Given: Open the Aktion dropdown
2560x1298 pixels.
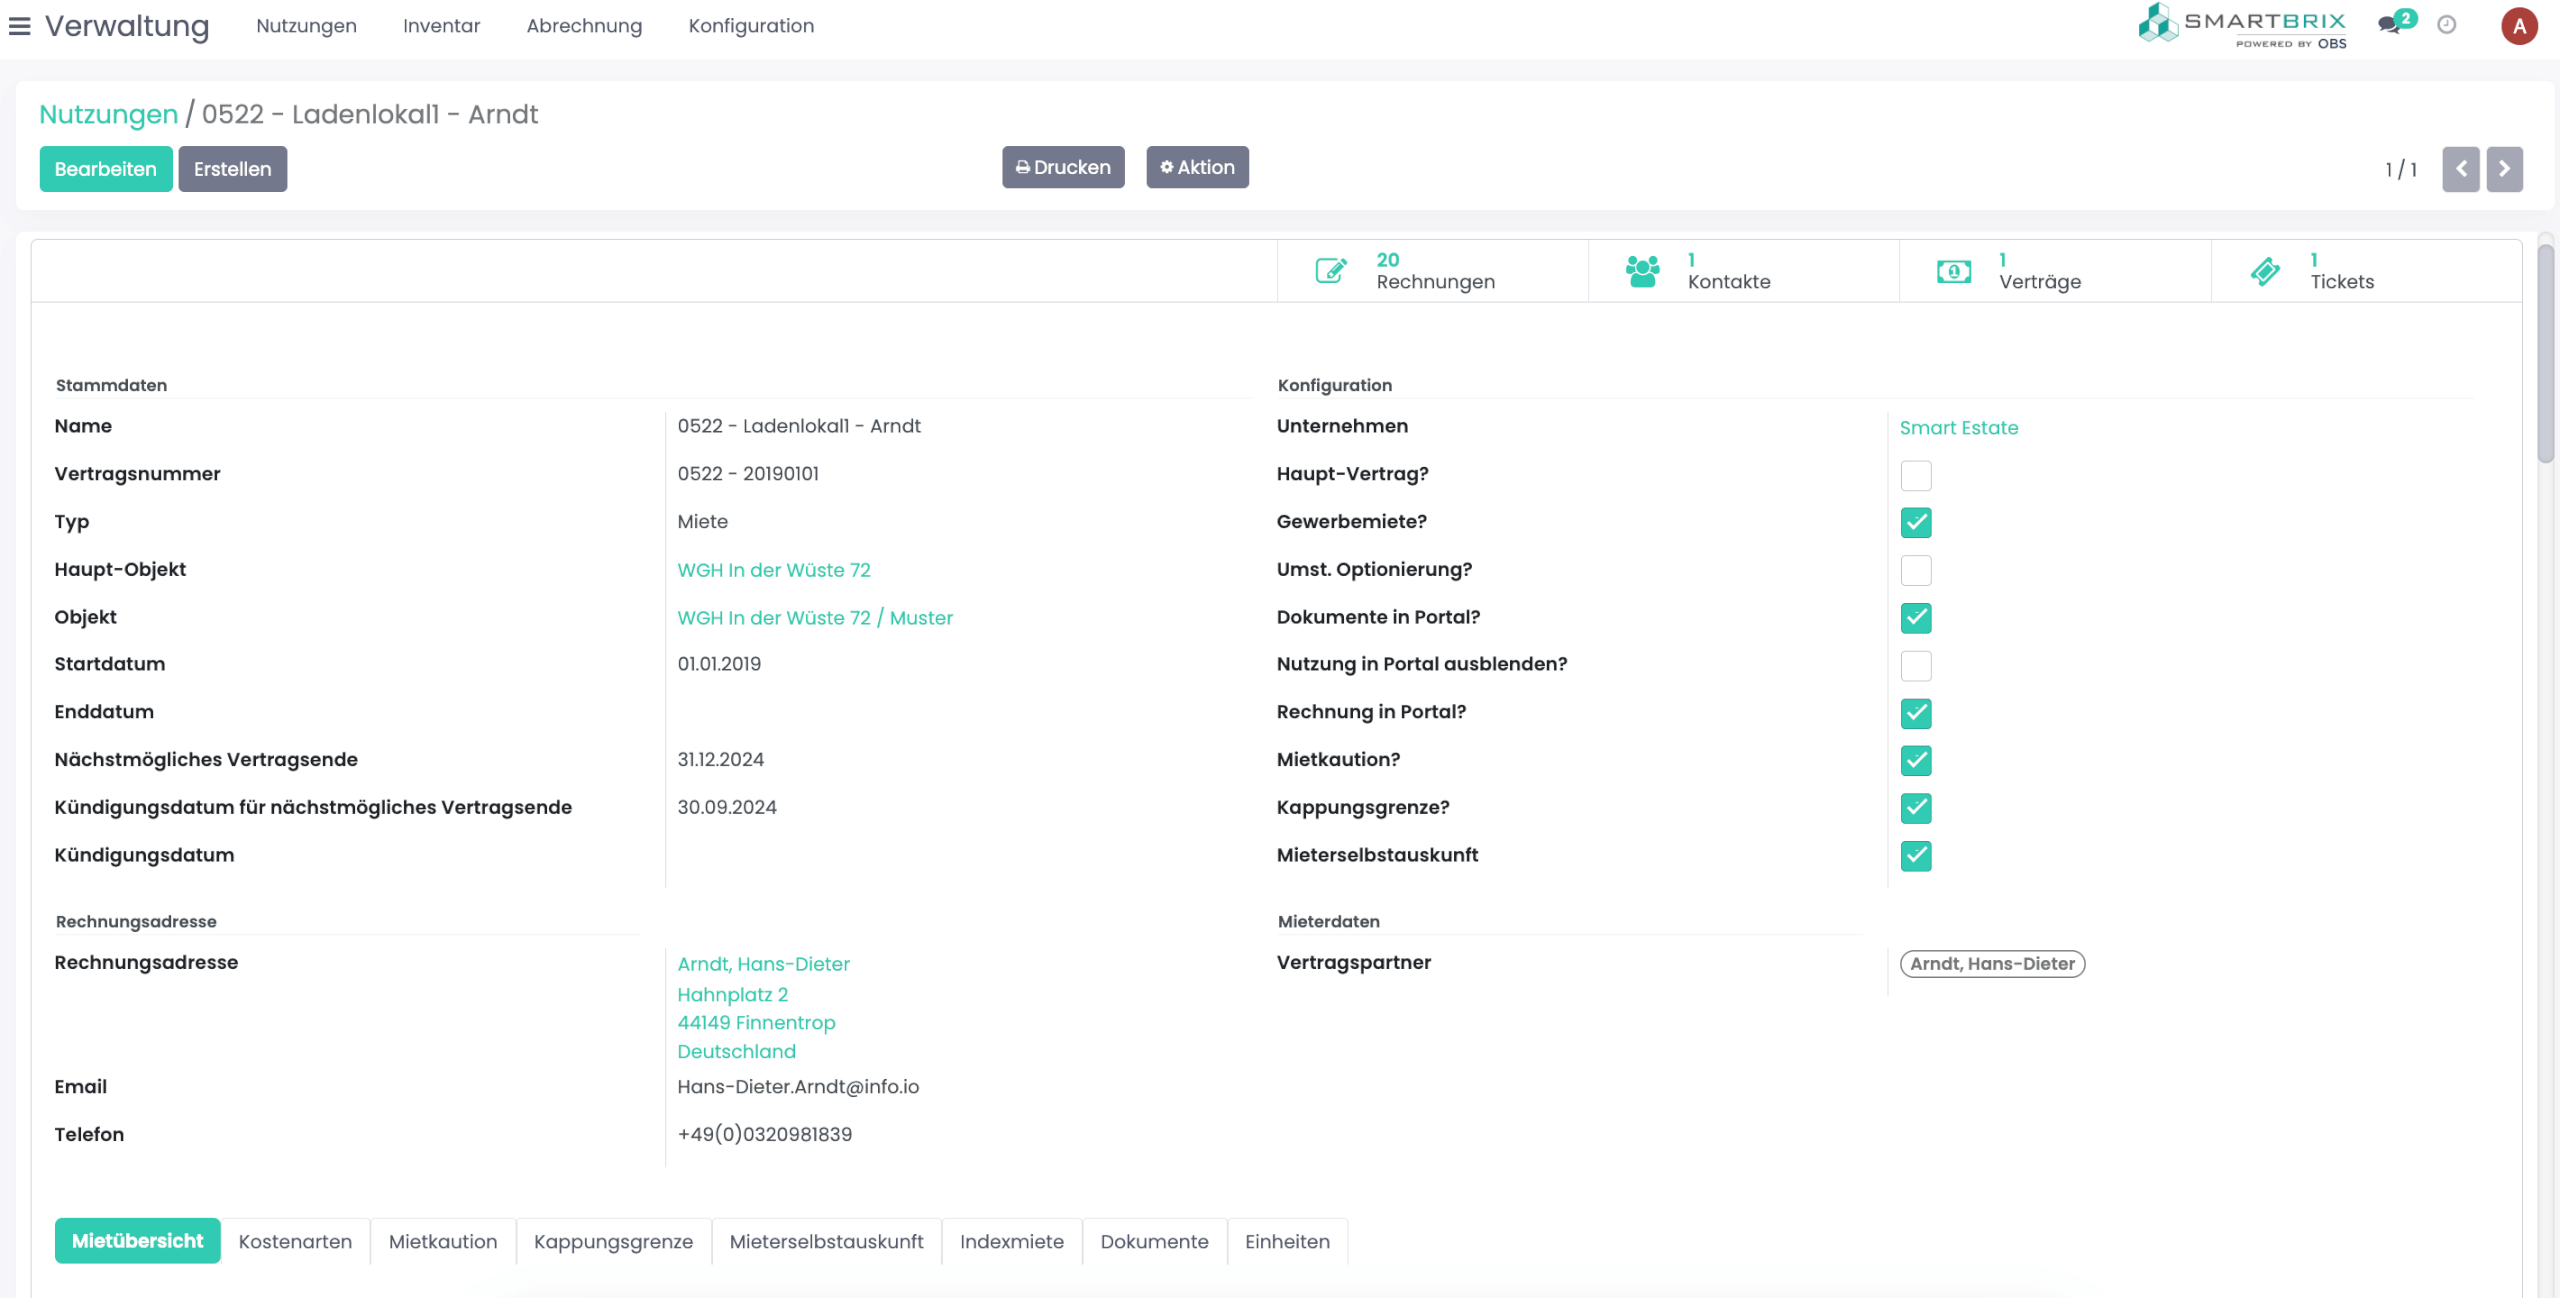Looking at the screenshot, I should point(1197,167).
